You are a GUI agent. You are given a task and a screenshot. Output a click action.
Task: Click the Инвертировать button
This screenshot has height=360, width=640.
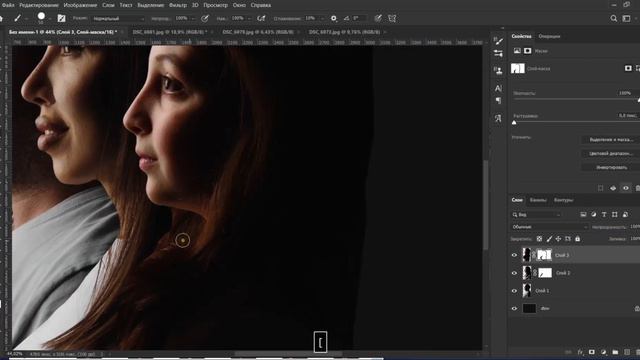coord(611,167)
